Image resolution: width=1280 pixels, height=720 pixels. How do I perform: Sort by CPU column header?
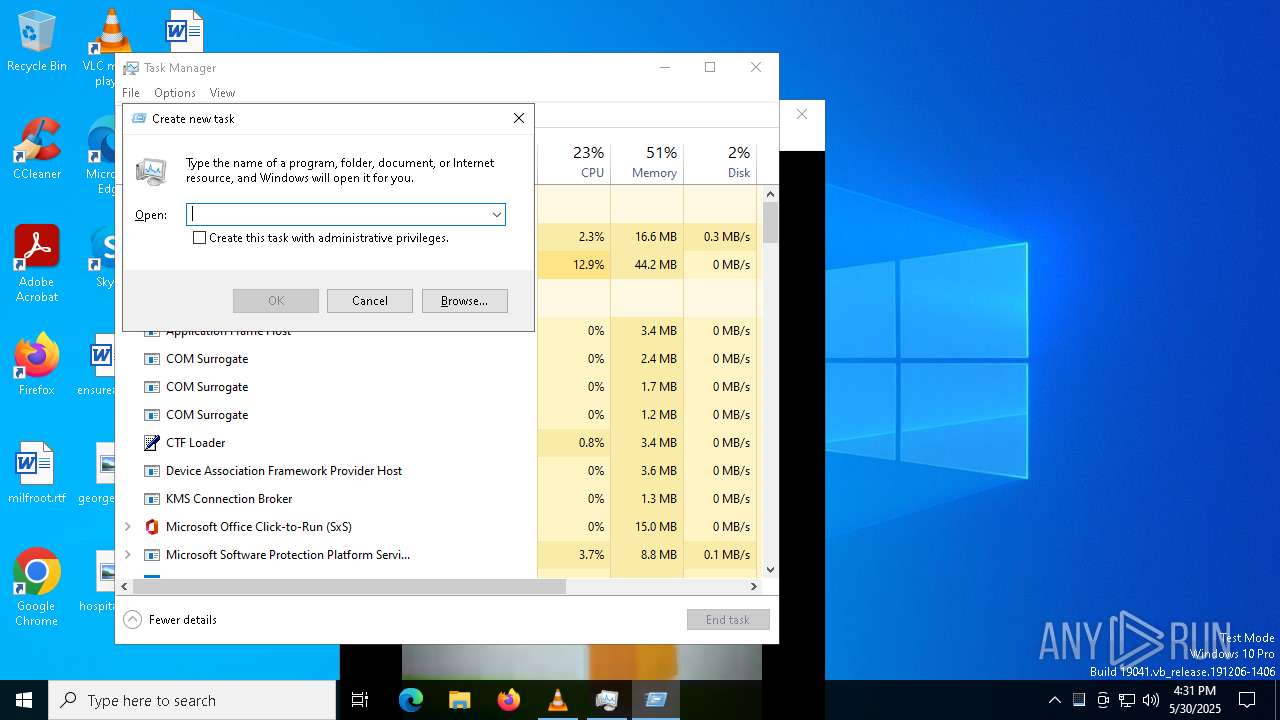pos(574,163)
